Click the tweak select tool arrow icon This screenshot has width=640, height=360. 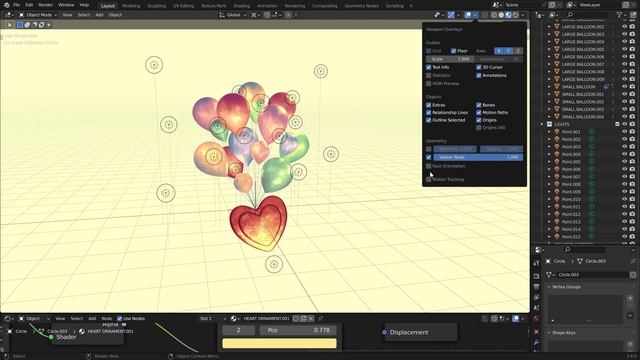pyautogui.click(x=9, y=25)
